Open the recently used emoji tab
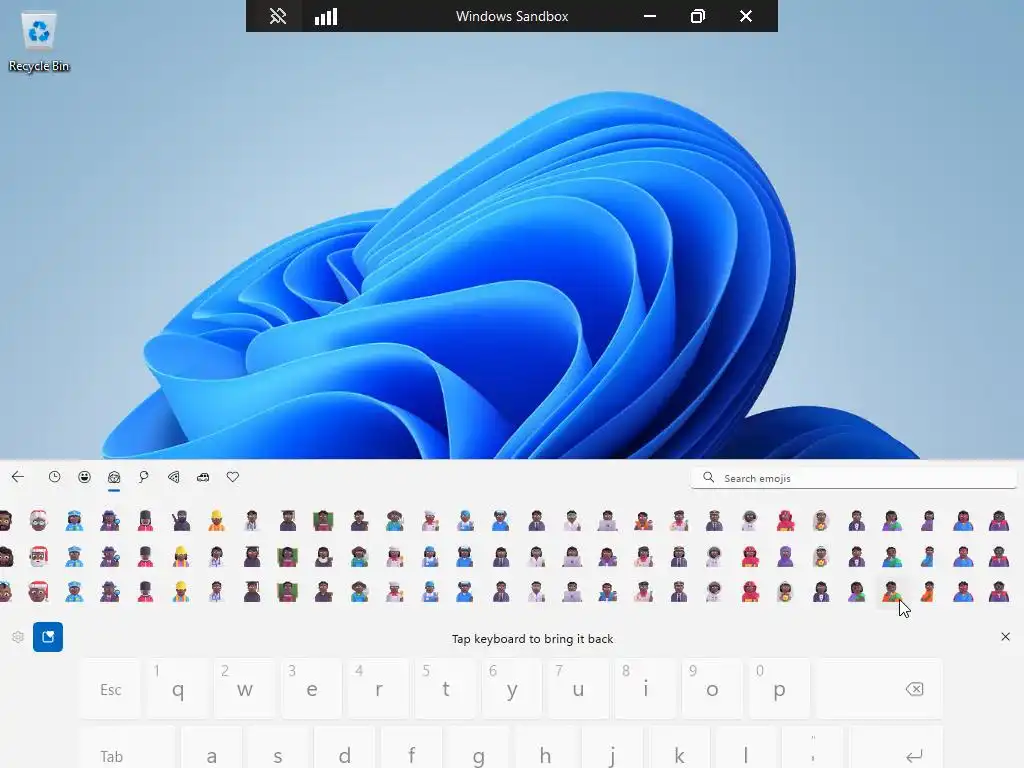Viewport: 1024px width, 768px height. pyautogui.click(x=54, y=477)
